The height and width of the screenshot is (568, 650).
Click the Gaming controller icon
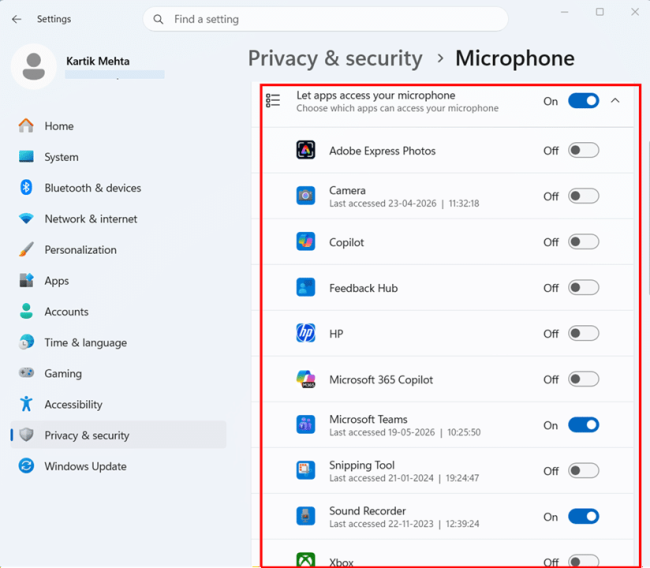point(26,373)
